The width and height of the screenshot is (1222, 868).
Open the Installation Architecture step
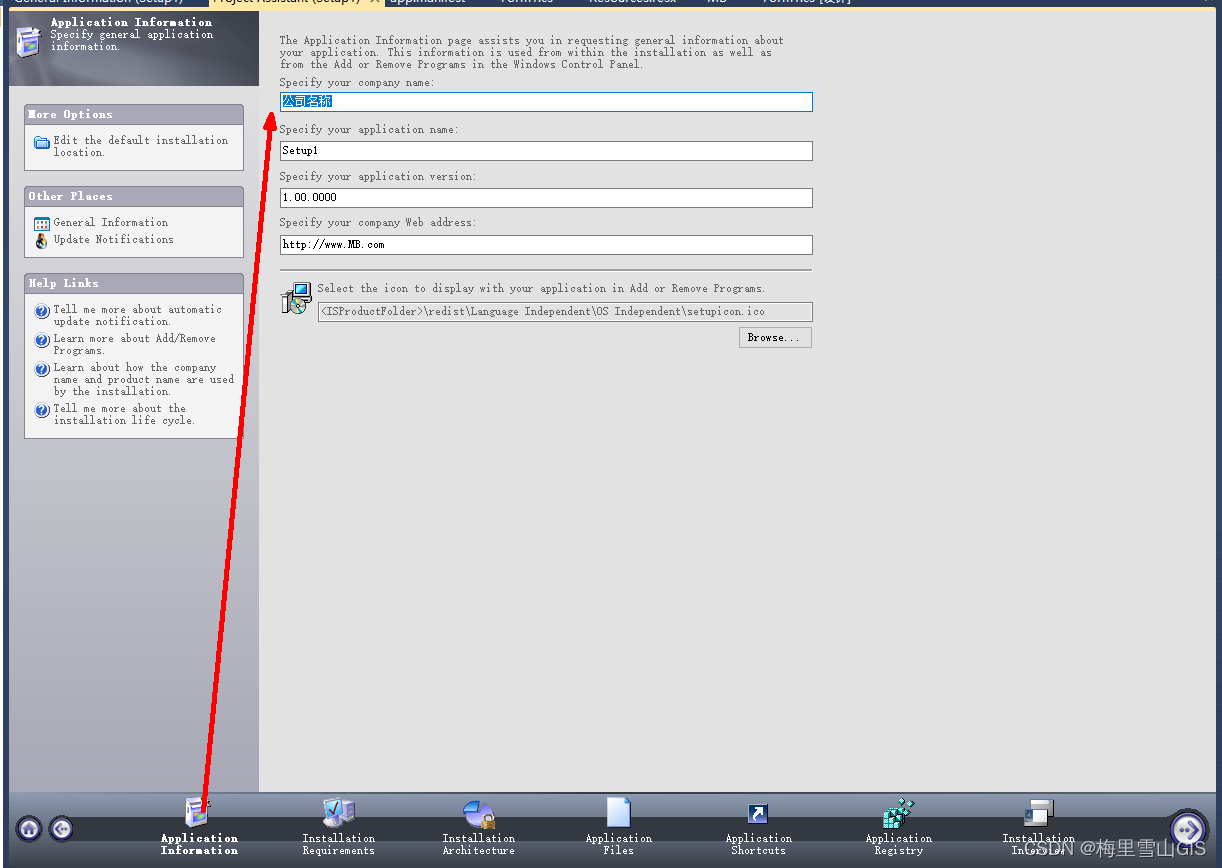tap(478, 827)
